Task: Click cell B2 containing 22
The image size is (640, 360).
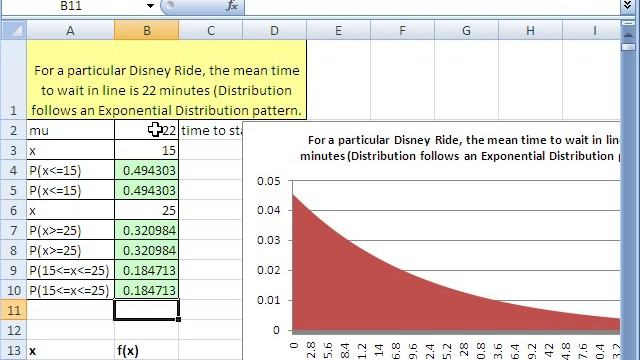Action: 147,130
